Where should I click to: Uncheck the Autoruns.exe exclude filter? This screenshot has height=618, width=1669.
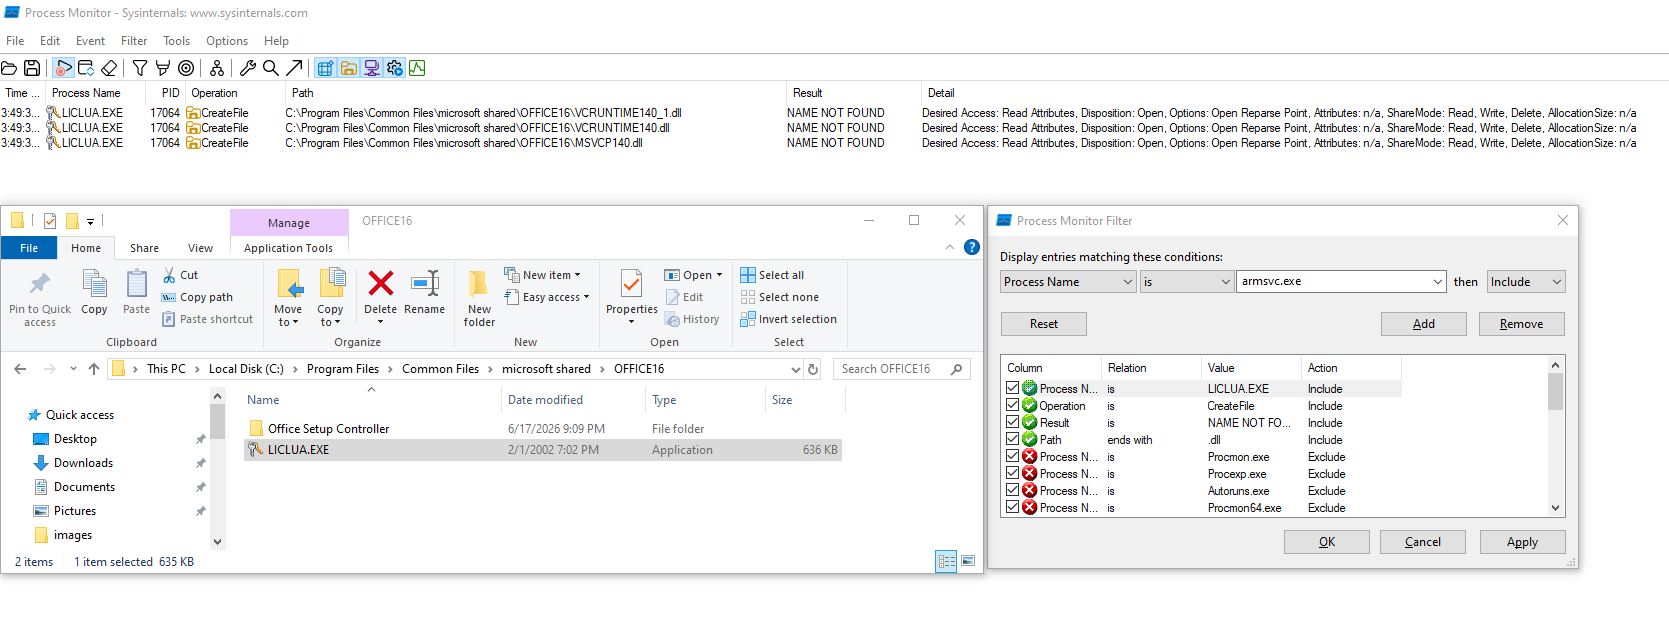(1012, 490)
